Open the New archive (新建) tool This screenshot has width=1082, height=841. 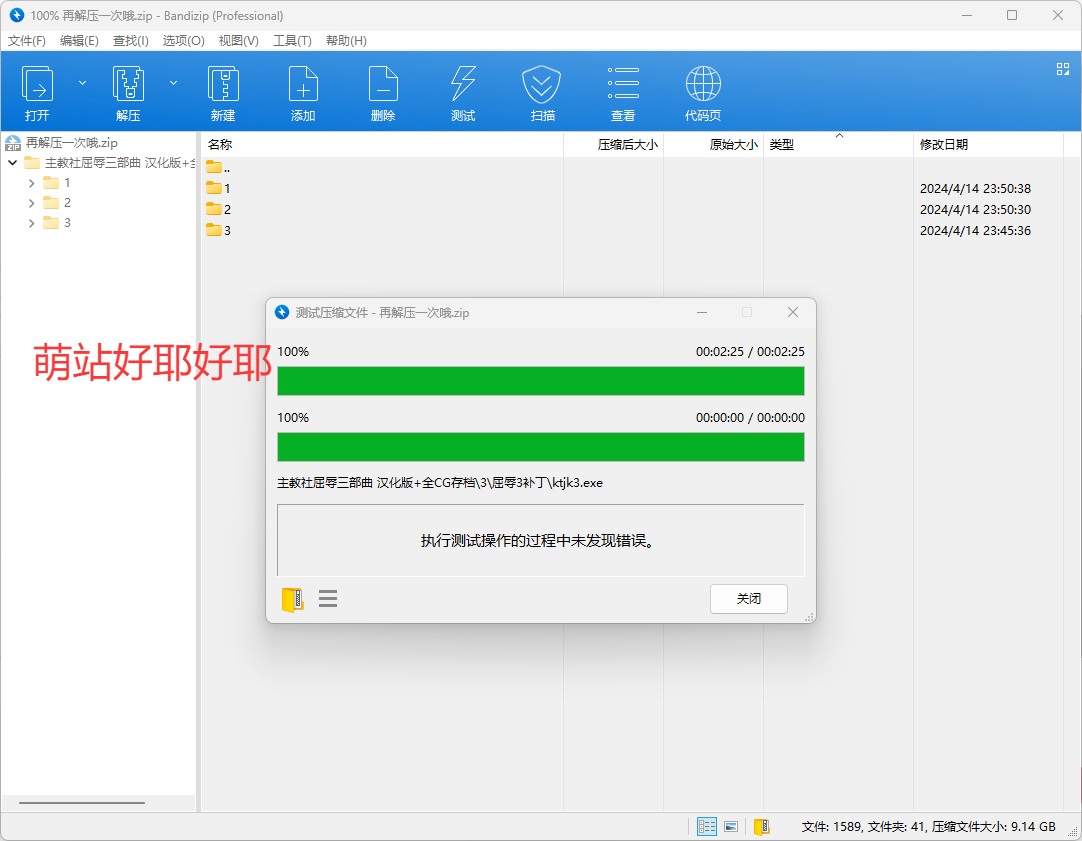pos(222,91)
